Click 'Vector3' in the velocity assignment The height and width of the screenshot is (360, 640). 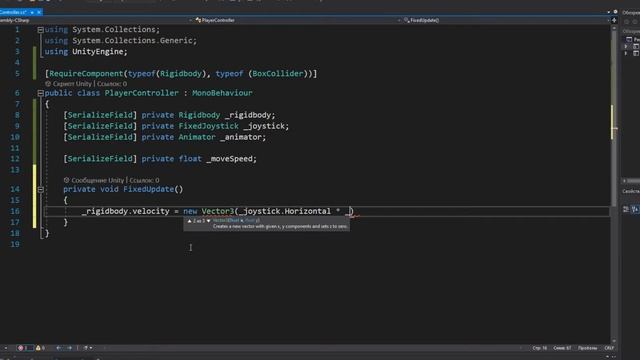click(218, 211)
